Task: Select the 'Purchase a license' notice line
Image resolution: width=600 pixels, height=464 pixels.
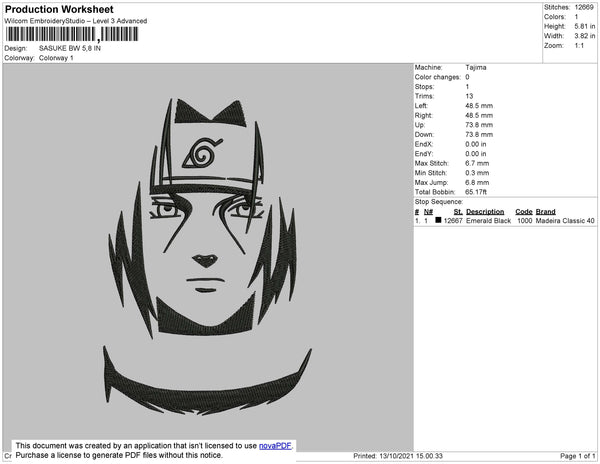Action: (119, 455)
